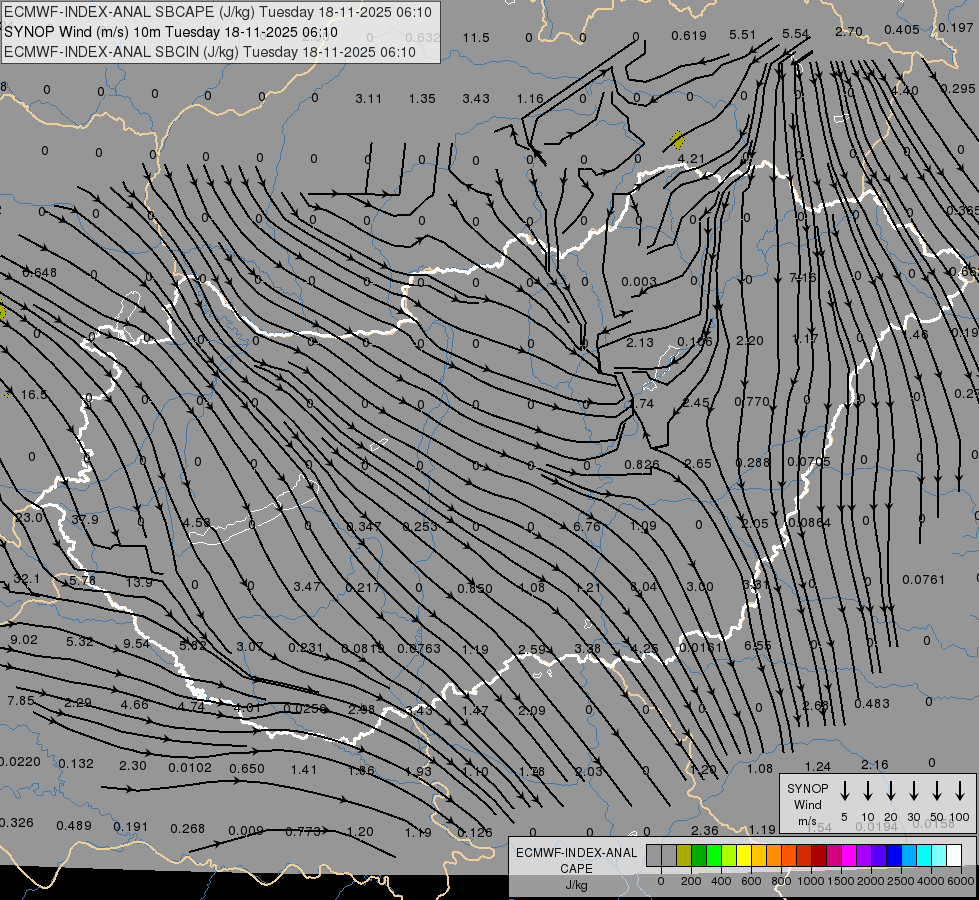Pick the dark red CAPE legend swatch

[x=819, y=856]
